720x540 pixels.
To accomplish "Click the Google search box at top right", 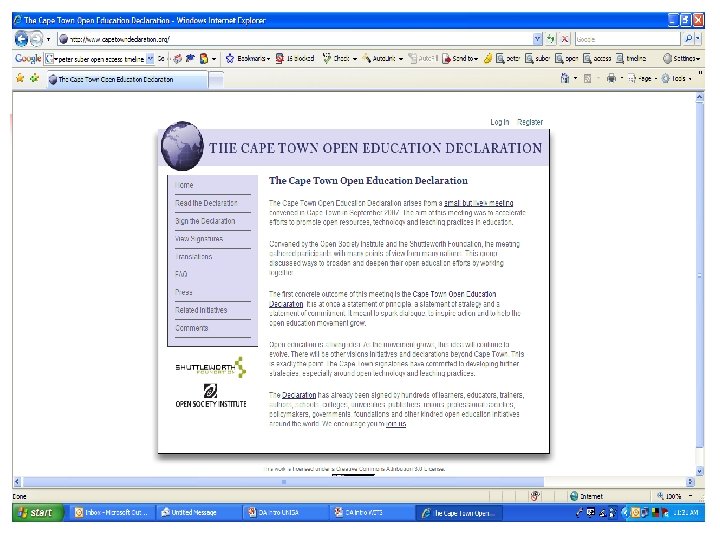I will point(627,39).
